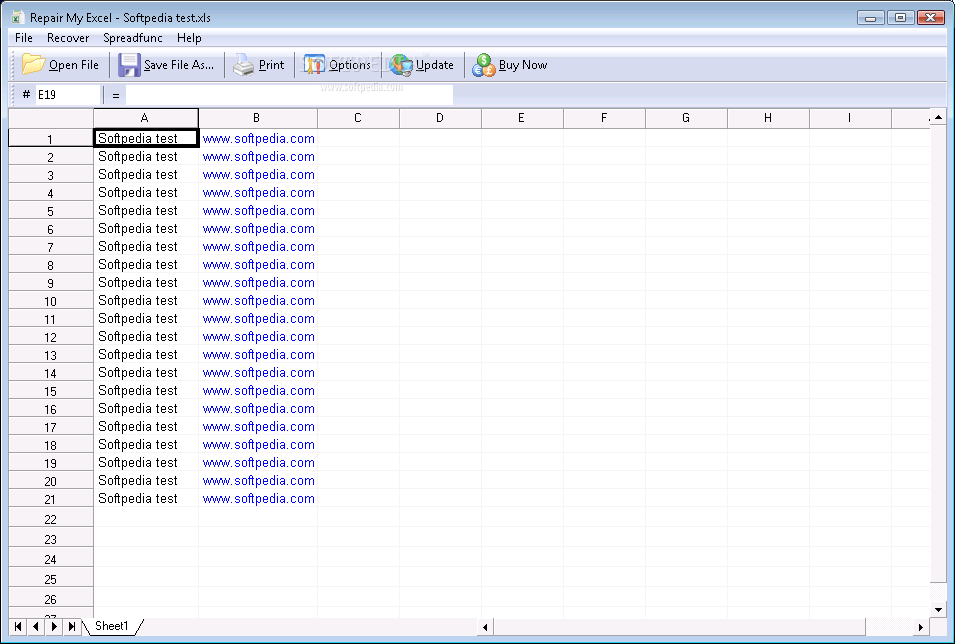Click www.softpedia.com link in row 17
This screenshot has height=644, width=955.
[x=259, y=426]
